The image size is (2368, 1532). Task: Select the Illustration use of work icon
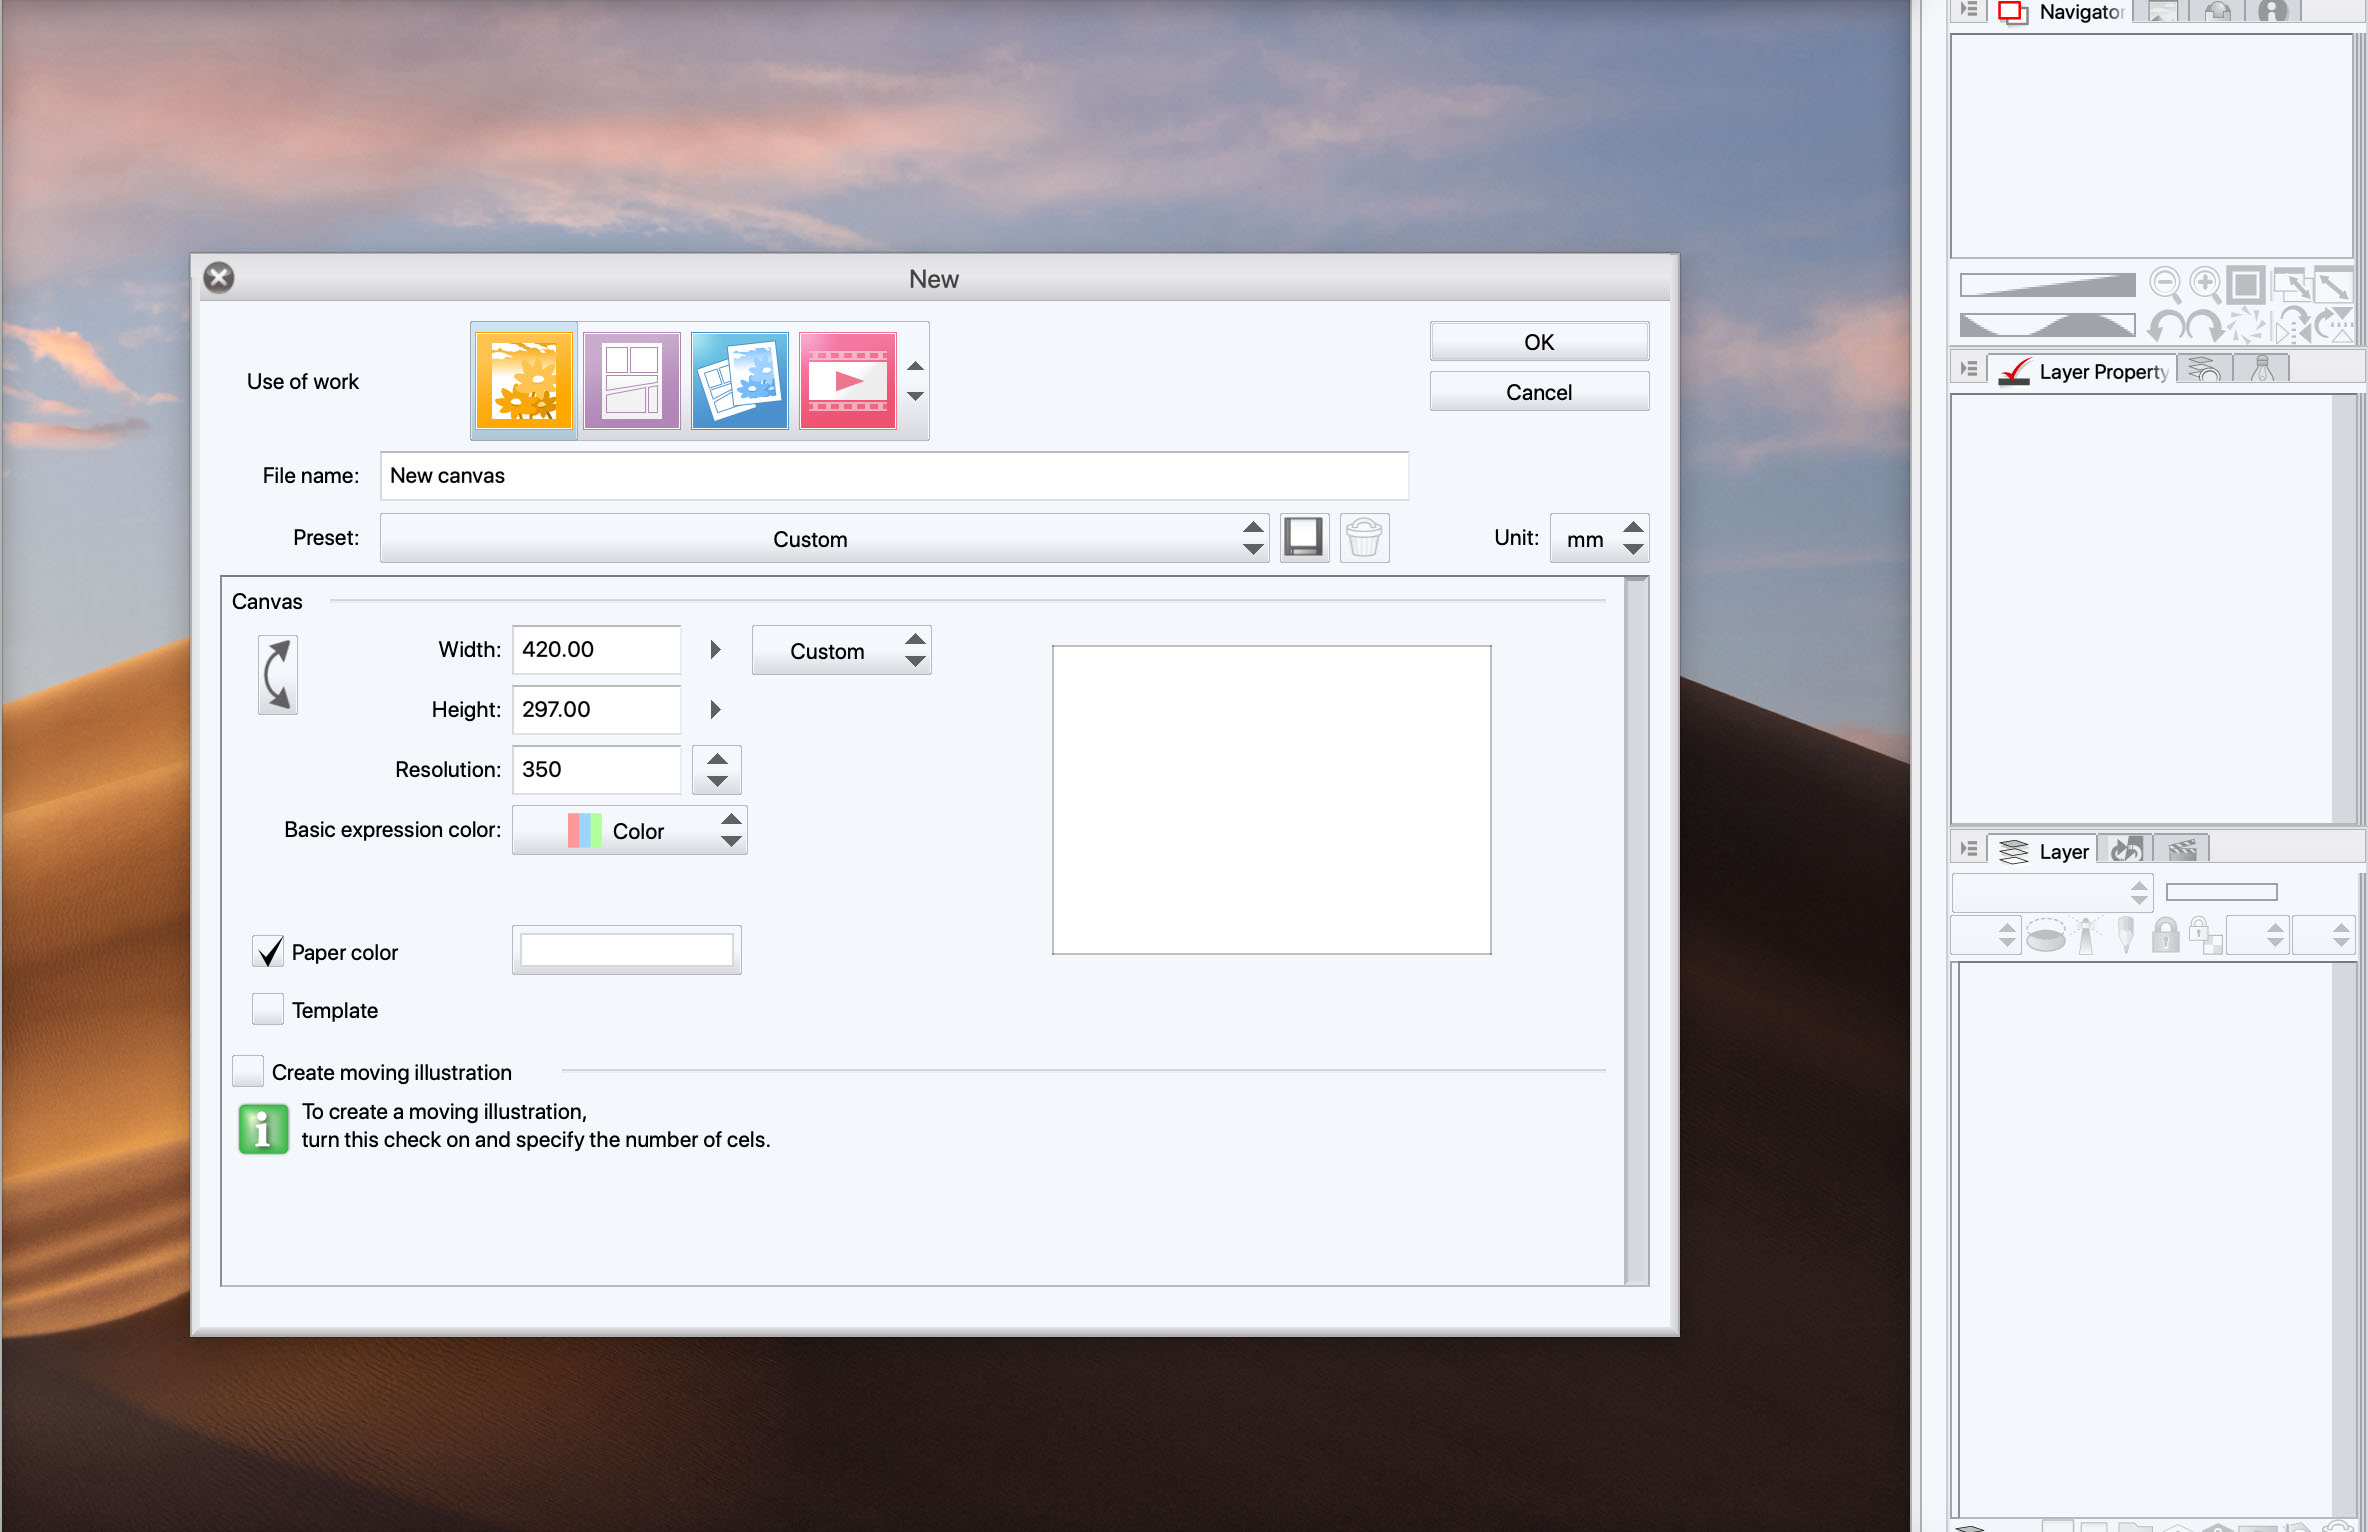click(524, 381)
